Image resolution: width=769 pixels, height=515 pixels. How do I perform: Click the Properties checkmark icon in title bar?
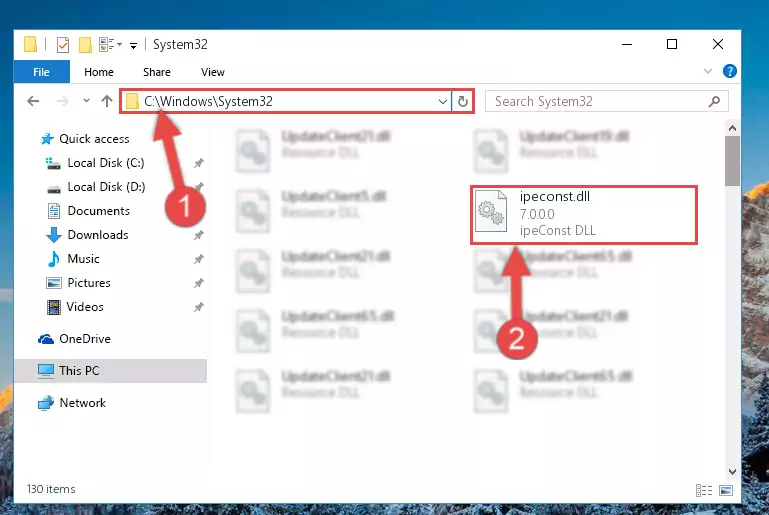pos(63,45)
